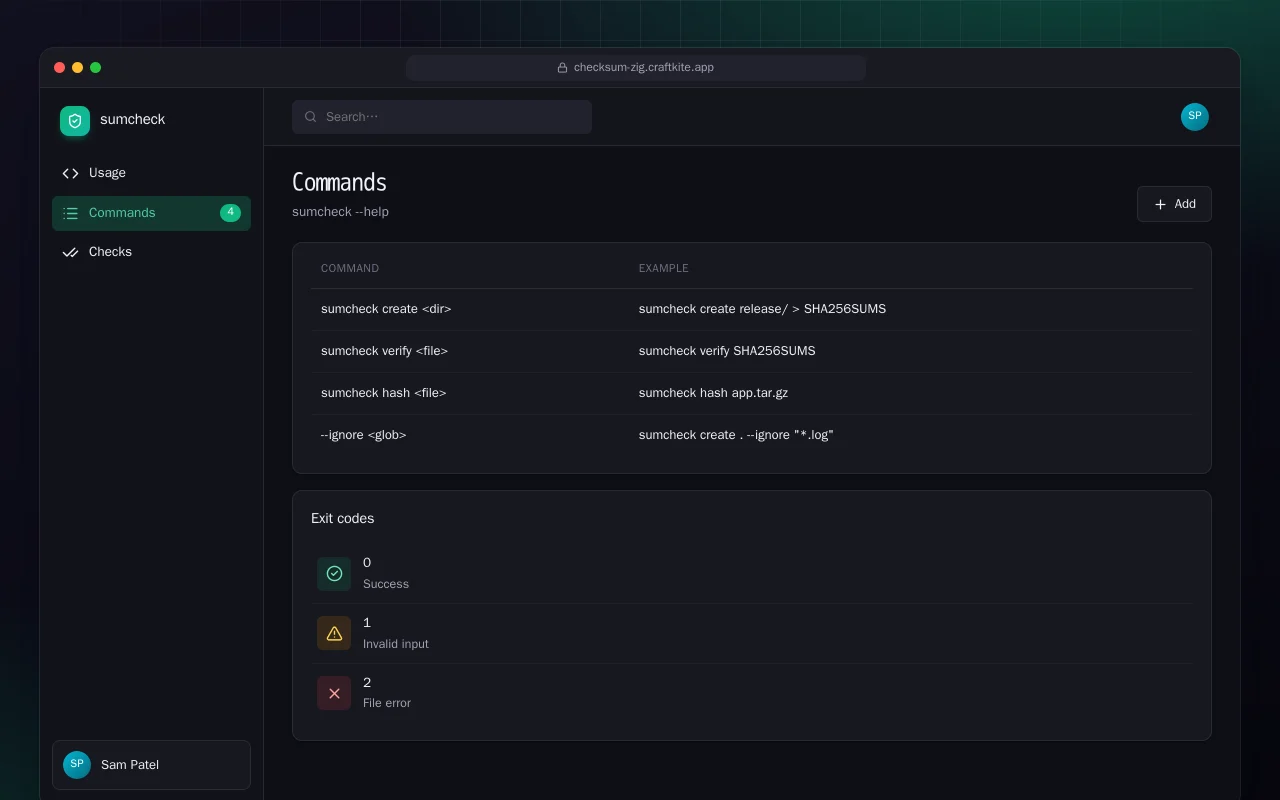Click the Commands page heading

click(x=339, y=183)
